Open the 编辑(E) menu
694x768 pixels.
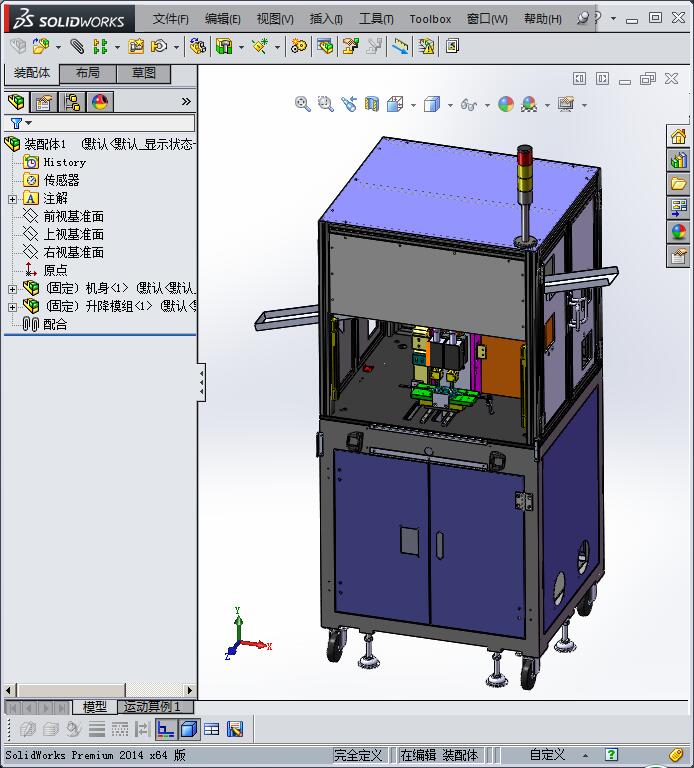[222, 19]
